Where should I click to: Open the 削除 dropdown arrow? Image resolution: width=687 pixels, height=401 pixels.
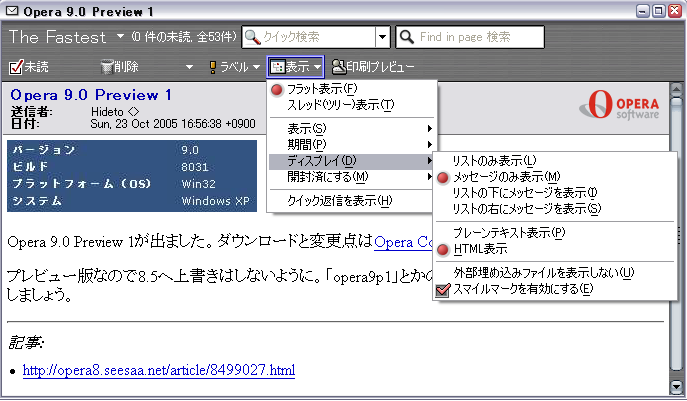[x=189, y=67]
